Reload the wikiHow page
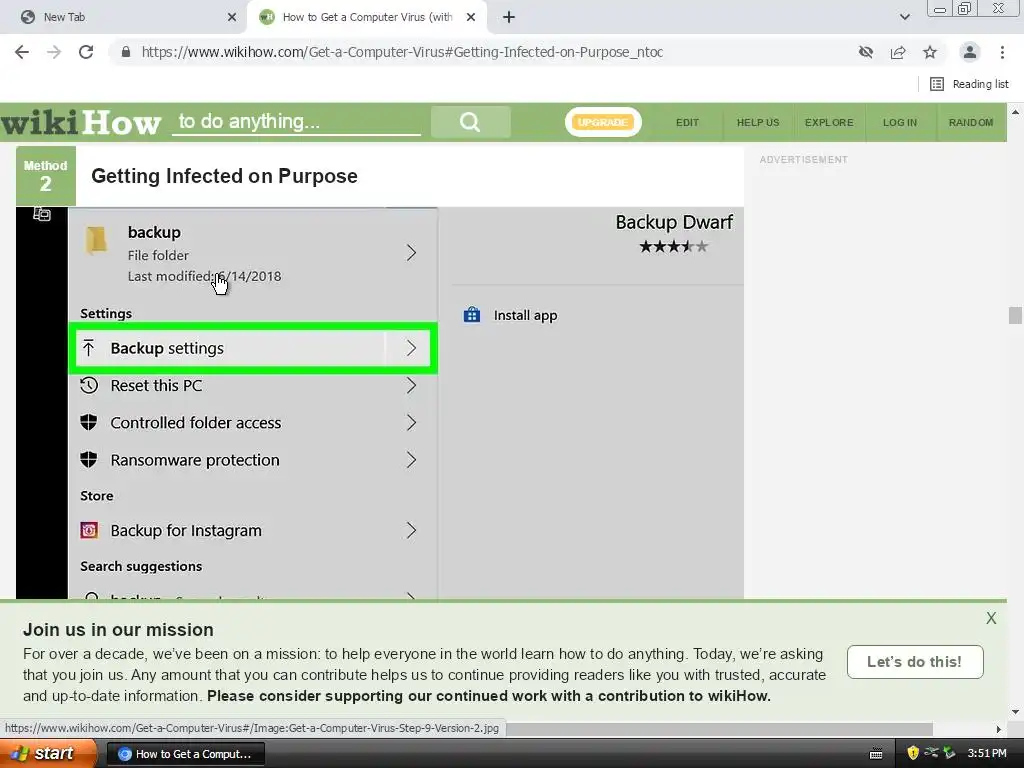1024x768 pixels. click(x=86, y=52)
